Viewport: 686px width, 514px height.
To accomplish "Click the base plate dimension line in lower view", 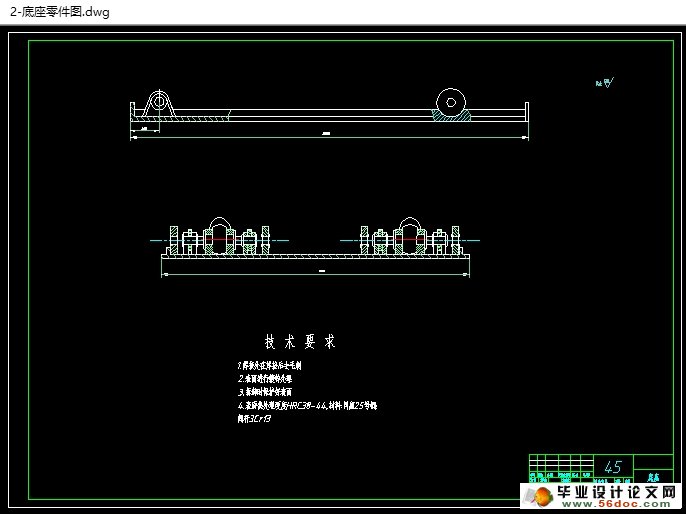I will (321, 271).
